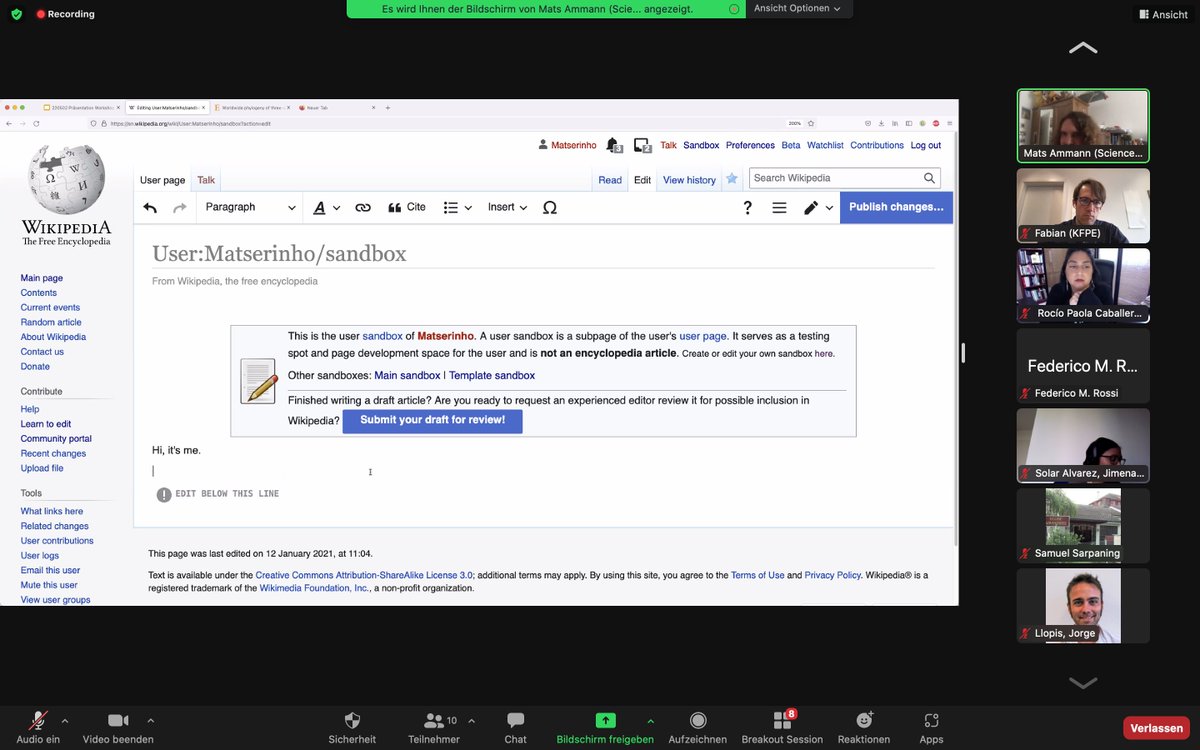Select Fabian (KFPE) video thumbnail
The image size is (1200, 750).
coord(1083,206)
